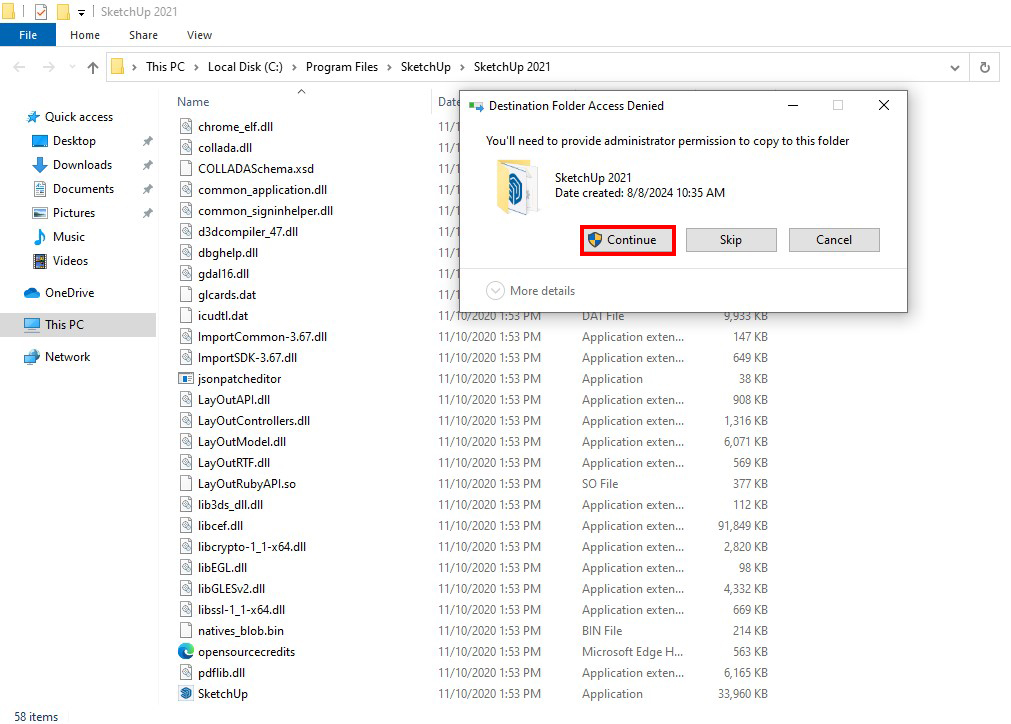Sort files by the Name column header

pyautogui.click(x=193, y=102)
